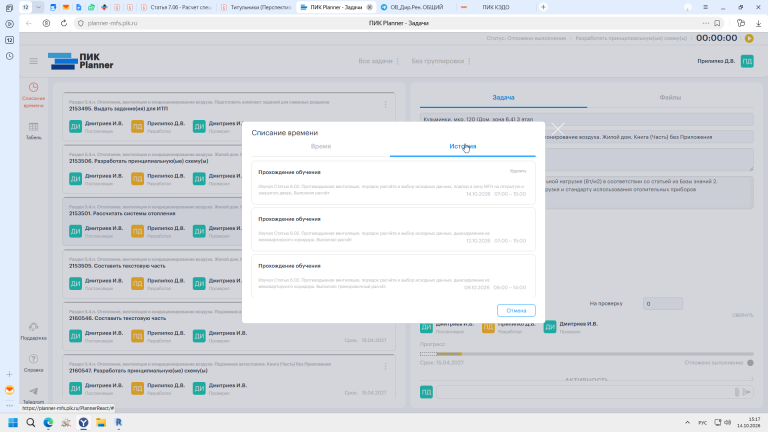Open Списание времени in the sidebar
The height and width of the screenshot is (432, 768).
coord(33,95)
